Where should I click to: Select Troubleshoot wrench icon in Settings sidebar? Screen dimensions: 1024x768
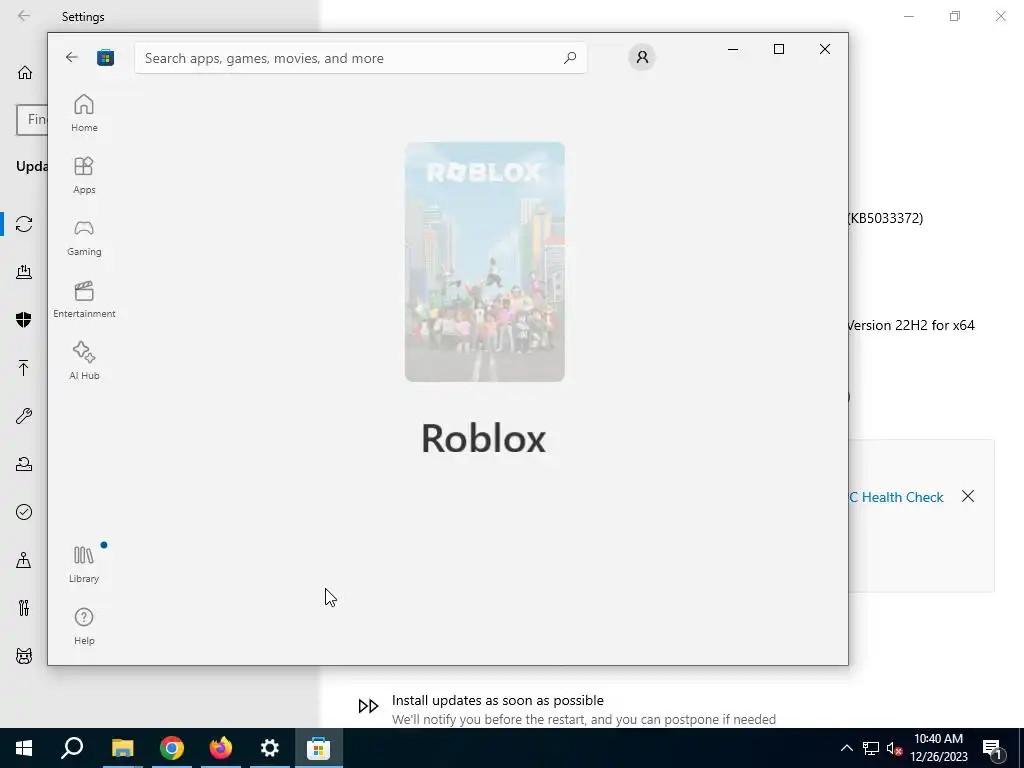tap(24, 416)
